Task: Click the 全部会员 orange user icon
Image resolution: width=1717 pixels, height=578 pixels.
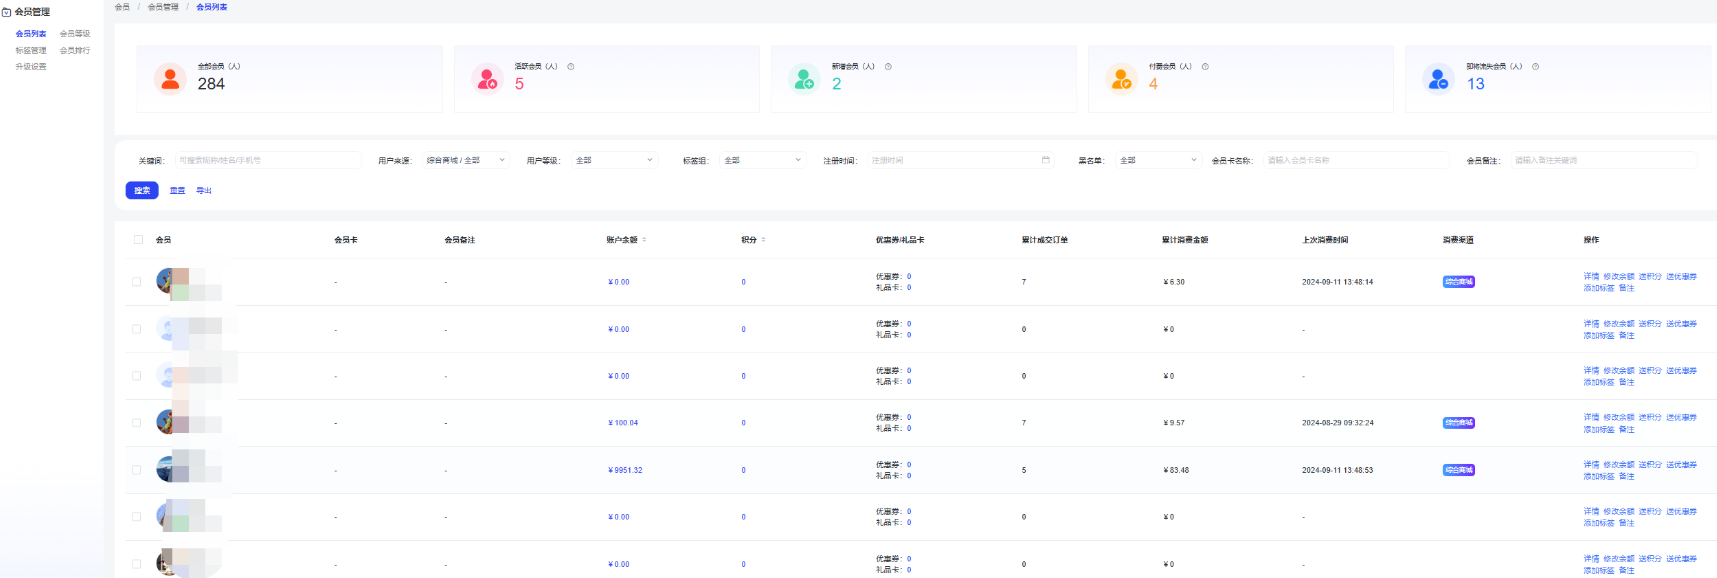Action: [170, 78]
